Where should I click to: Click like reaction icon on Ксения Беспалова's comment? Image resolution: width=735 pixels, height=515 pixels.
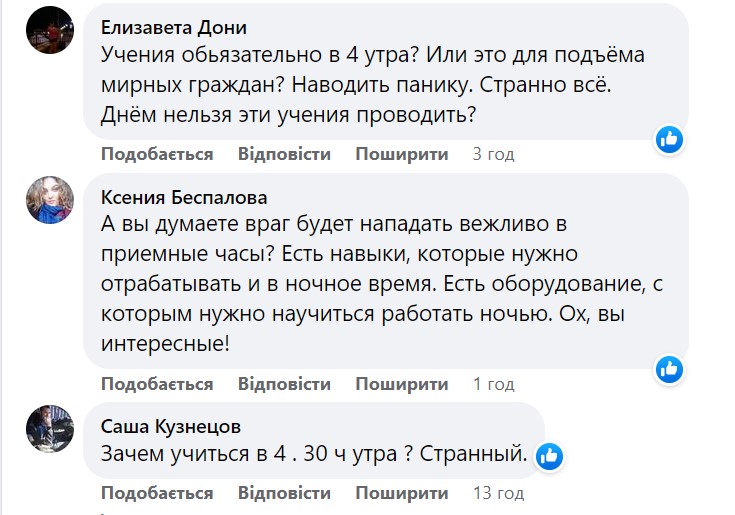(669, 369)
